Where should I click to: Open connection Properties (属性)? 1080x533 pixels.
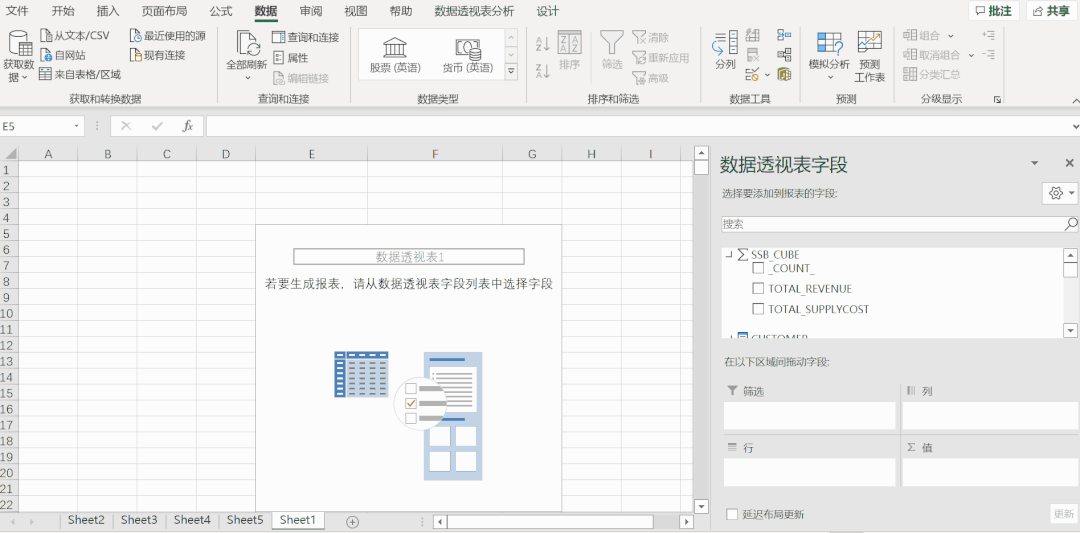pyautogui.click(x=291, y=58)
